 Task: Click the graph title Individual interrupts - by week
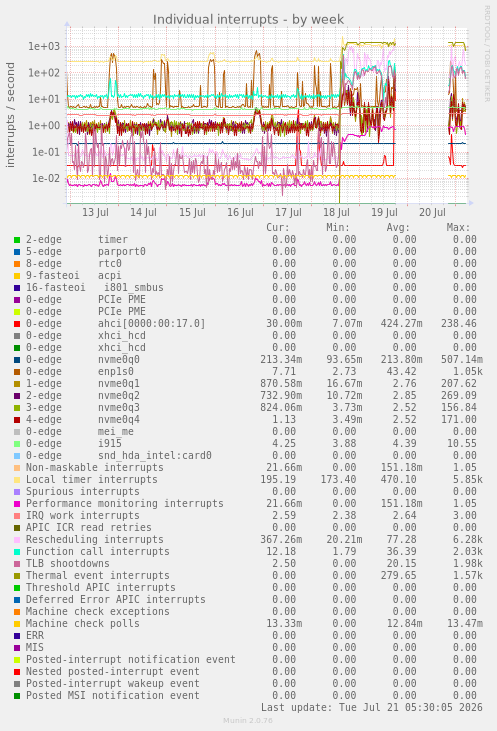248,20
